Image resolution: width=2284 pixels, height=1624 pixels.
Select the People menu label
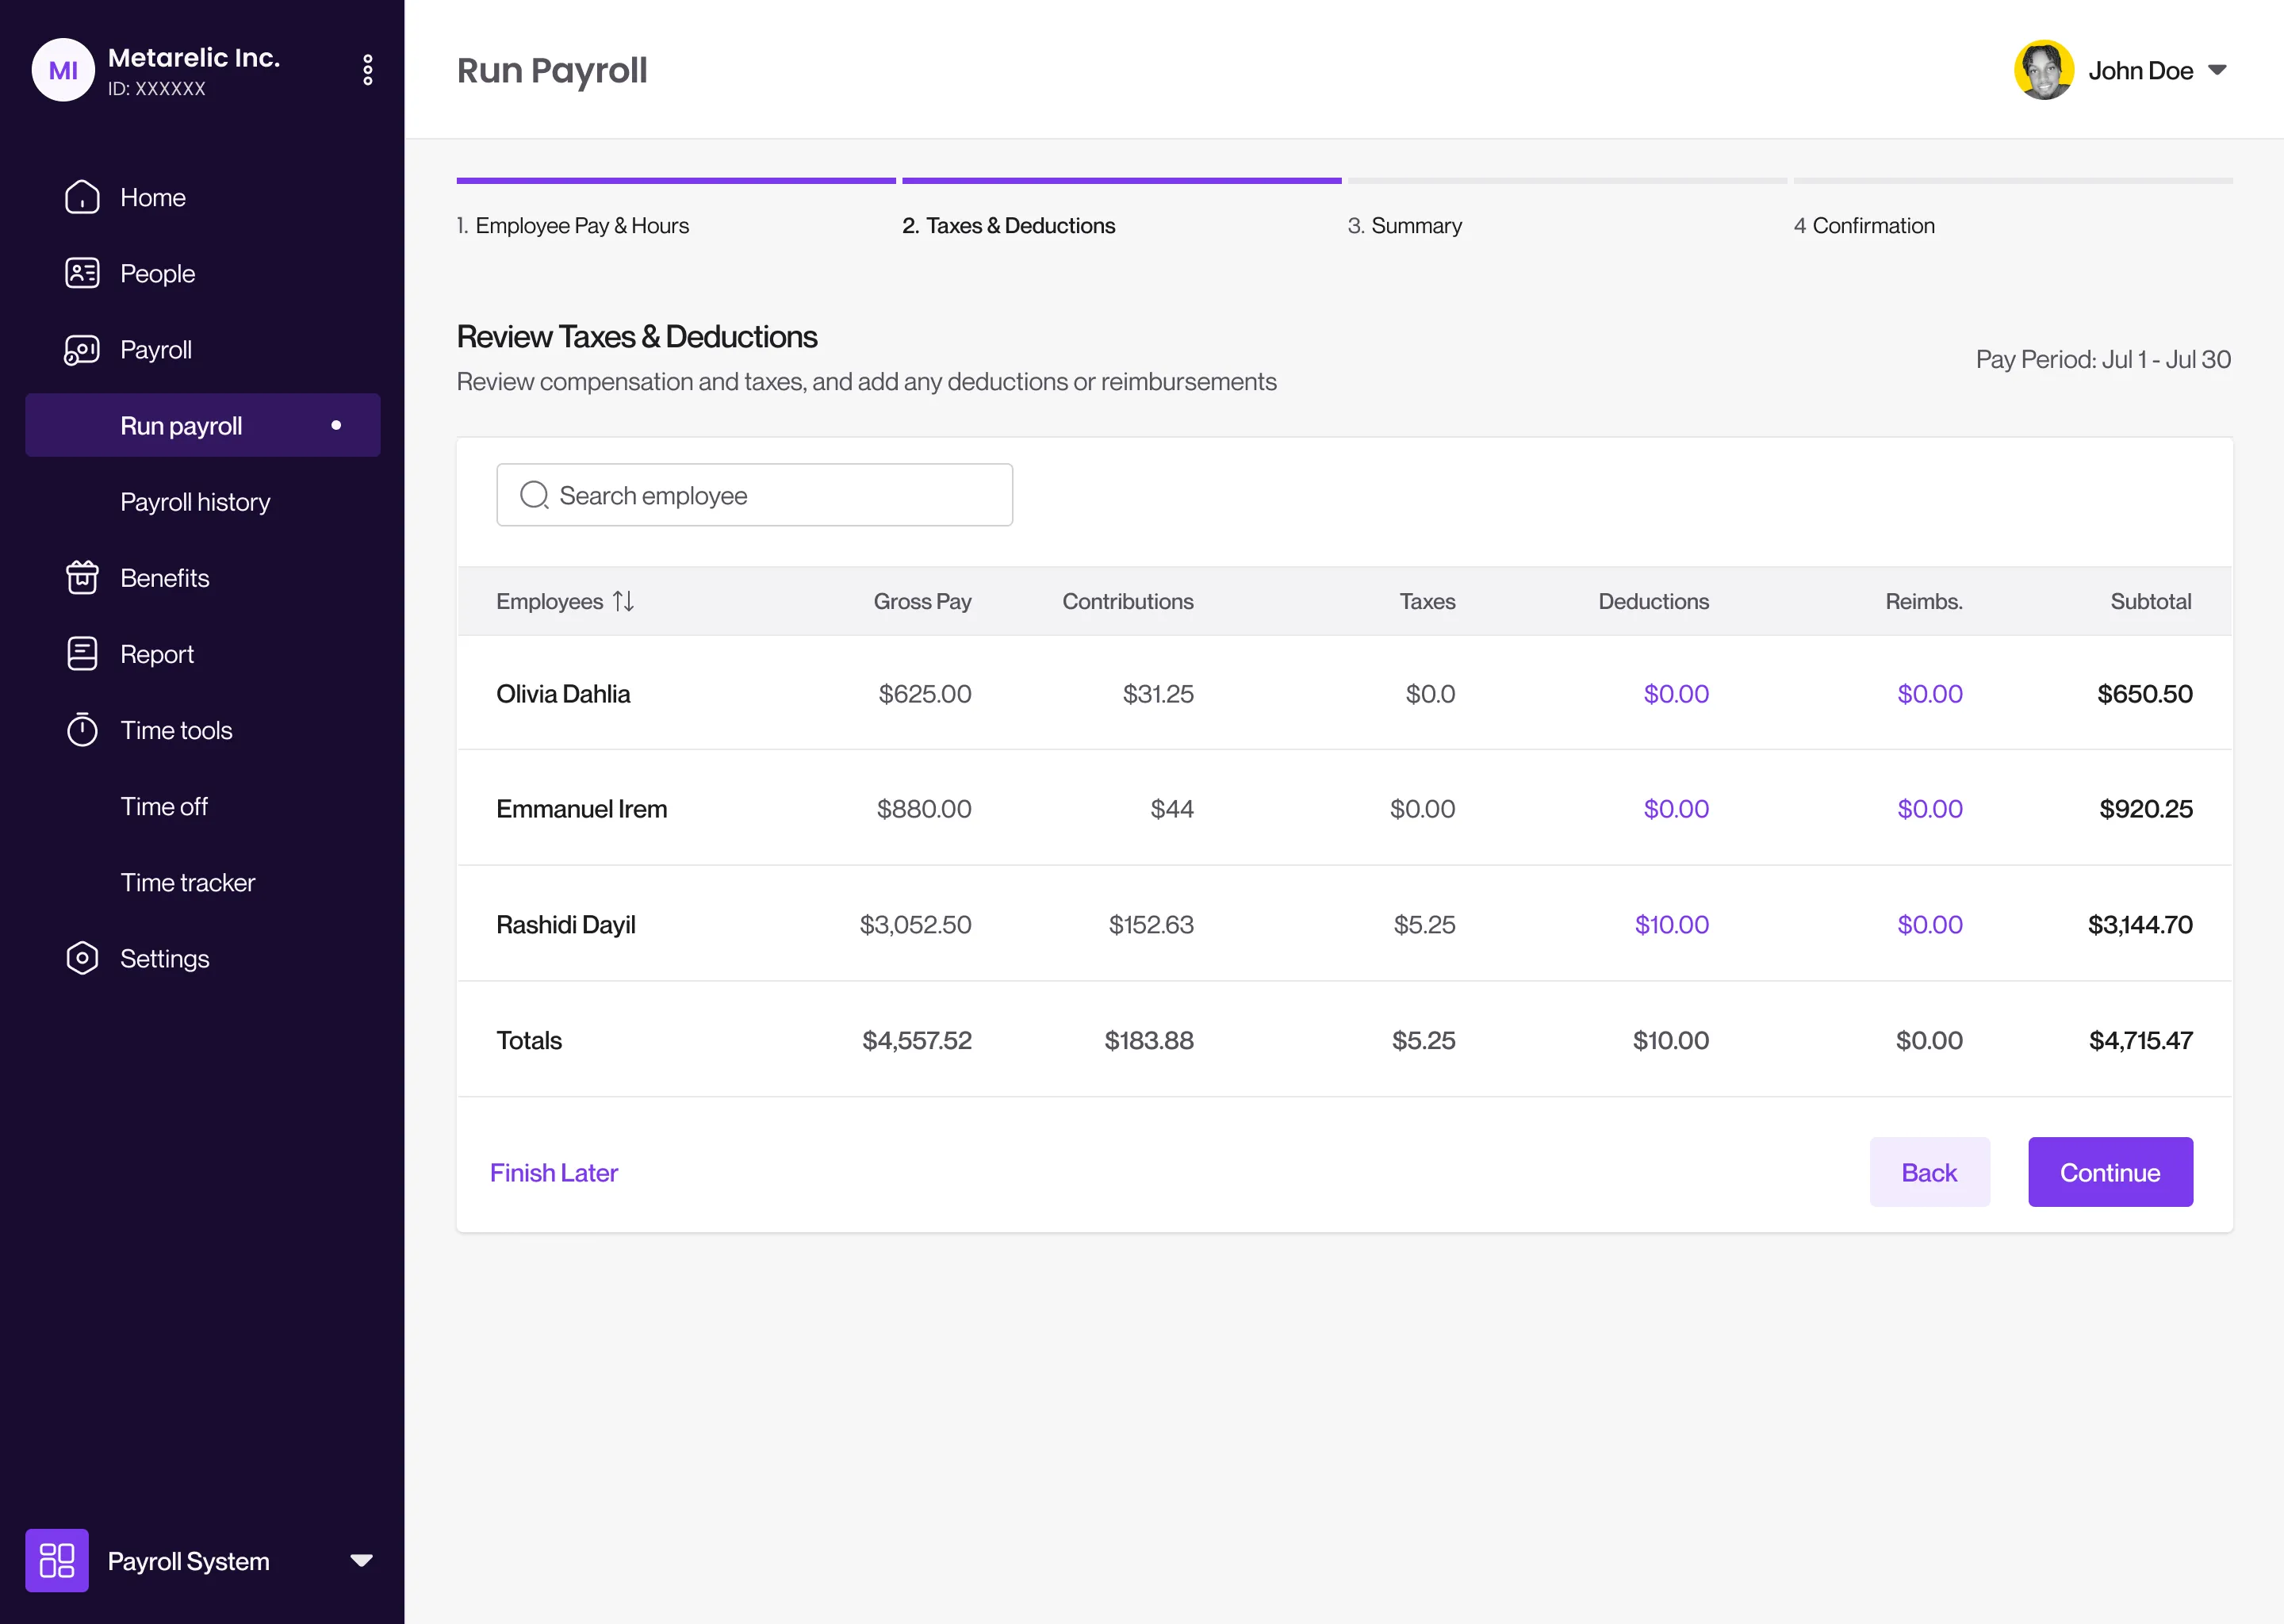157,273
